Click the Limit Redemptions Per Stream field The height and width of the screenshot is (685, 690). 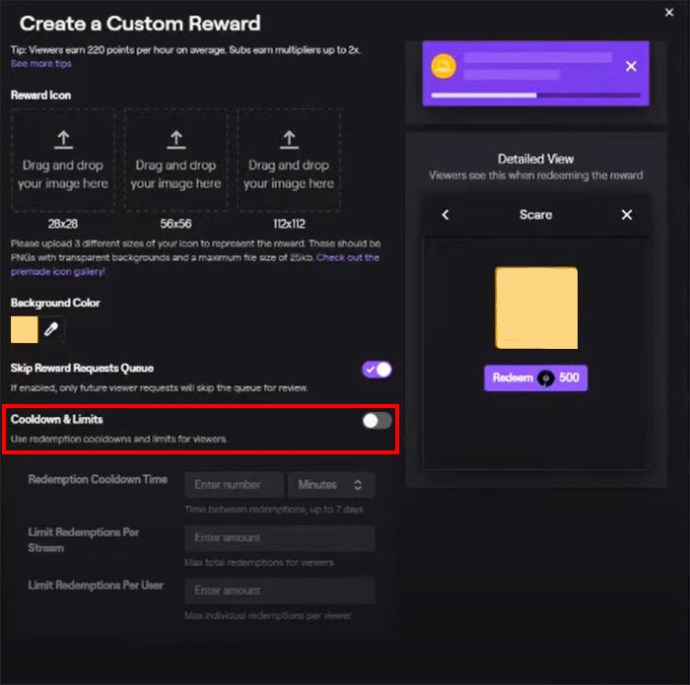[x=280, y=538]
